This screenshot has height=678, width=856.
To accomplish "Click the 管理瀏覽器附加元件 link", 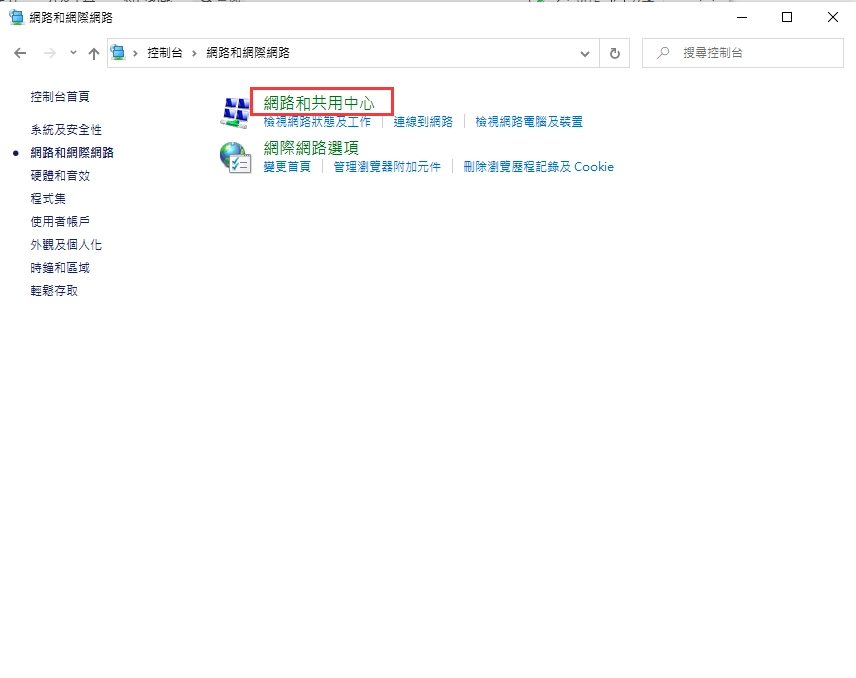I will coord(387,167).
